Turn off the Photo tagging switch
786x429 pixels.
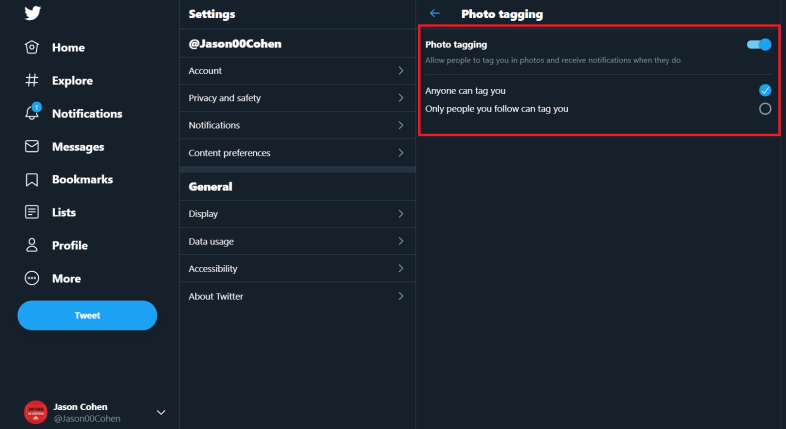click(759, 45)
